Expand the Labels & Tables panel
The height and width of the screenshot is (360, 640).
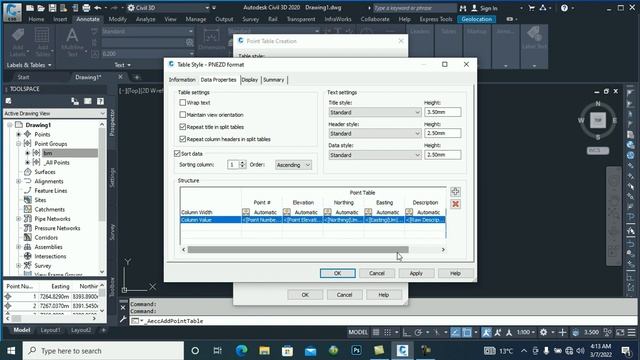29,65
